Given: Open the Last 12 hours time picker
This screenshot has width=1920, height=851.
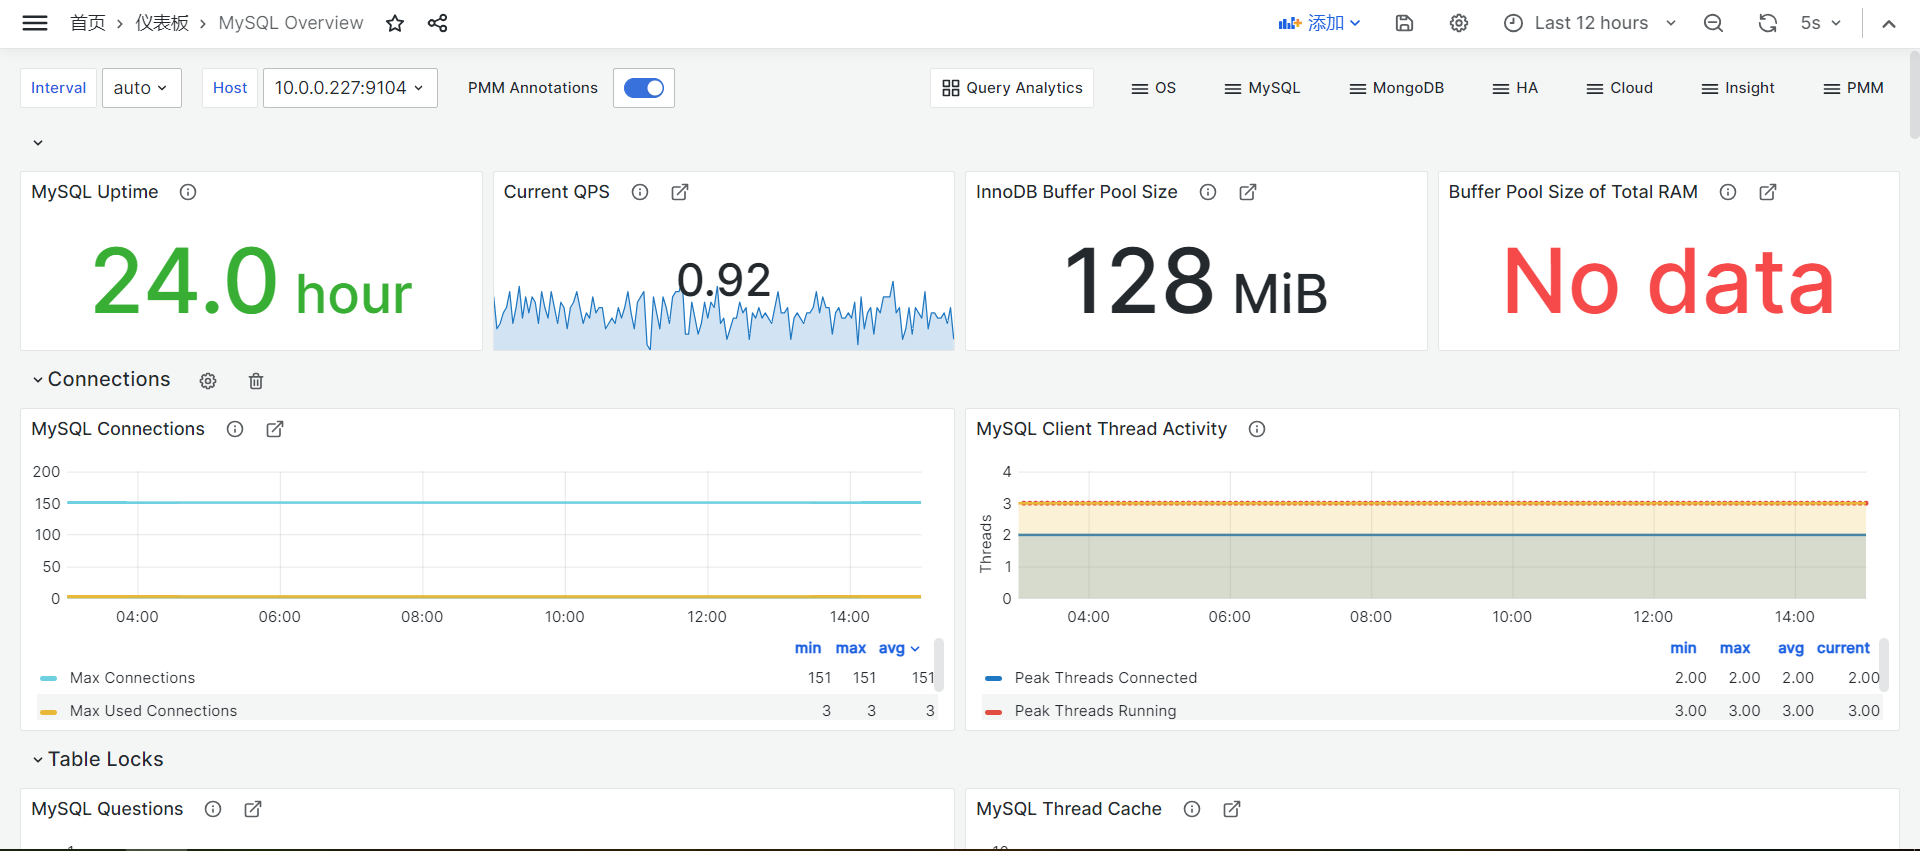Looking at the screenshot, I should coord(1590,23).
